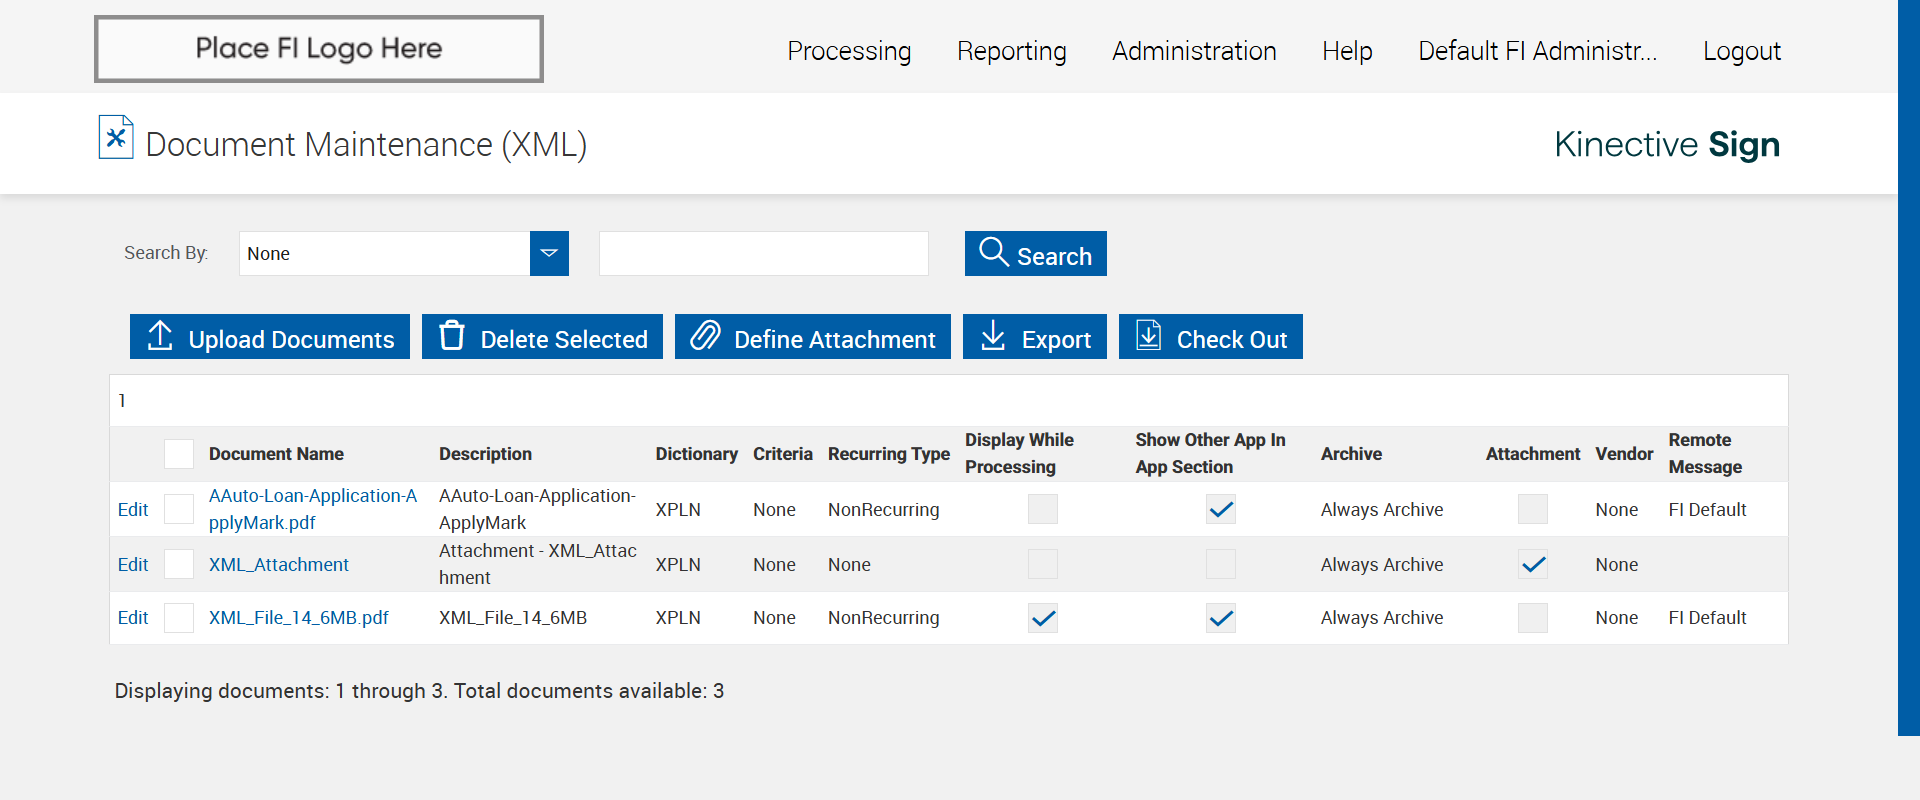Image resolution: width=1920 pixels, height=800 pixels.
Task: Click the search text input field
Action: 764,254
